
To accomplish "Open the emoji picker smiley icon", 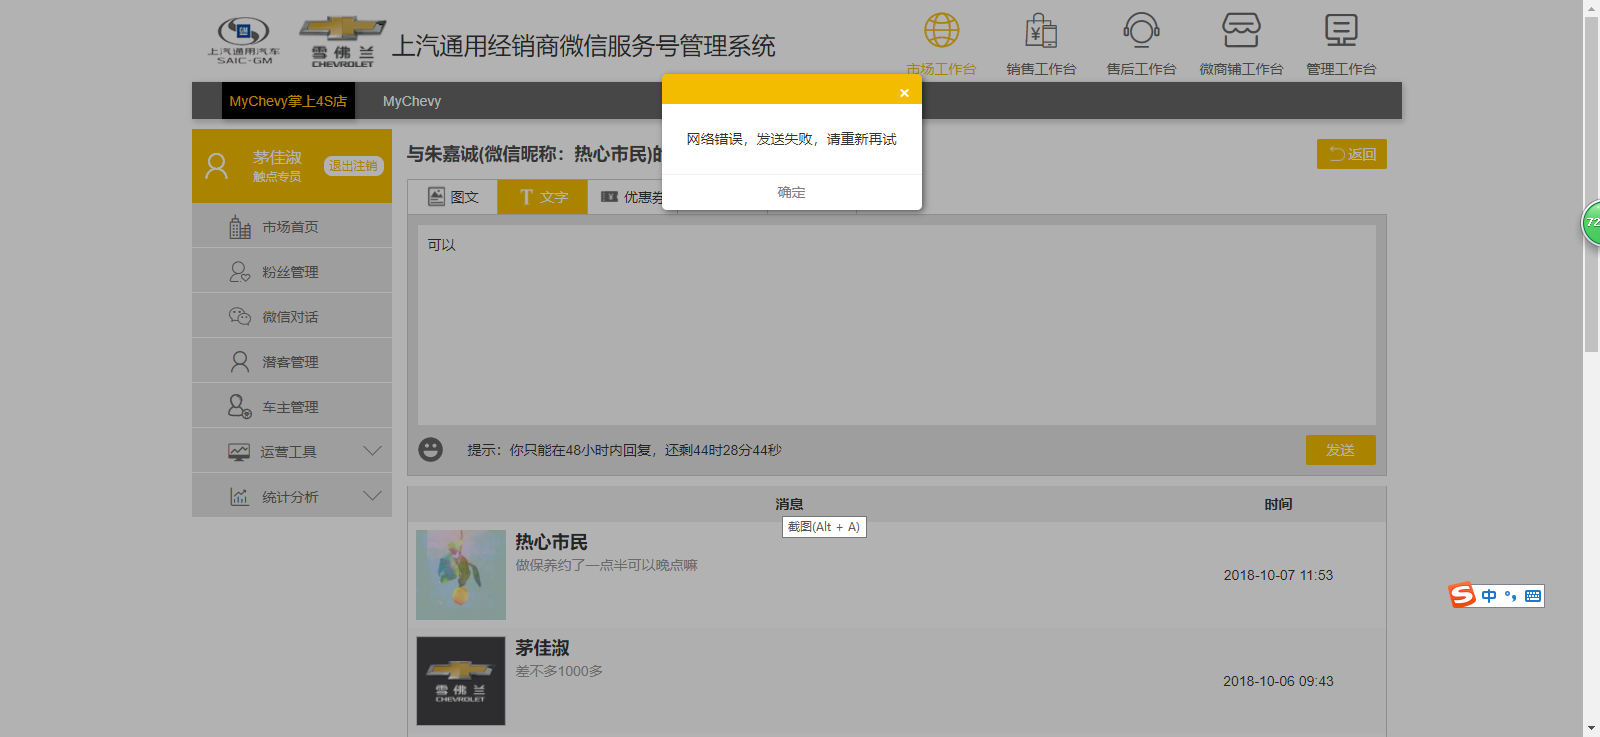I will tap(431, 450).
